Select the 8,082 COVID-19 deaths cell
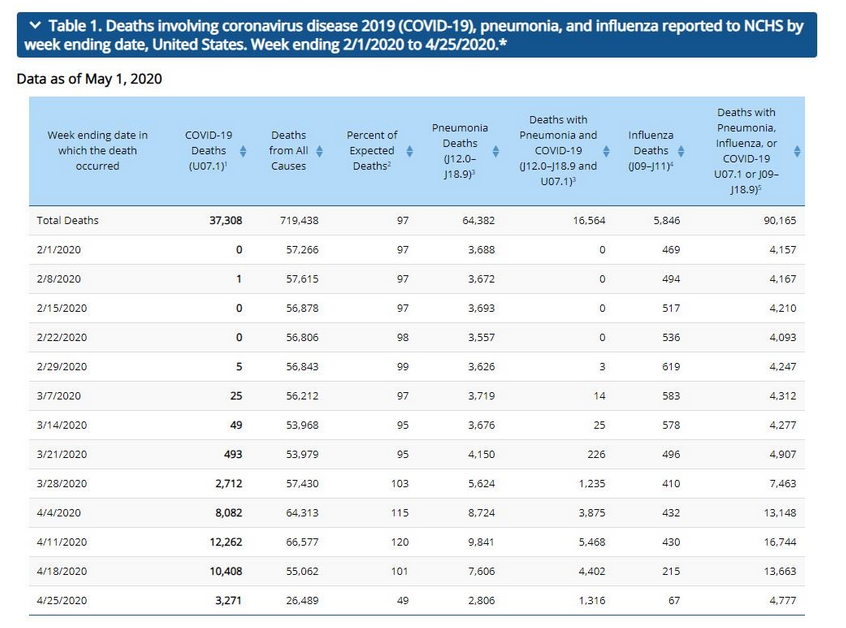 coord(229,513)
